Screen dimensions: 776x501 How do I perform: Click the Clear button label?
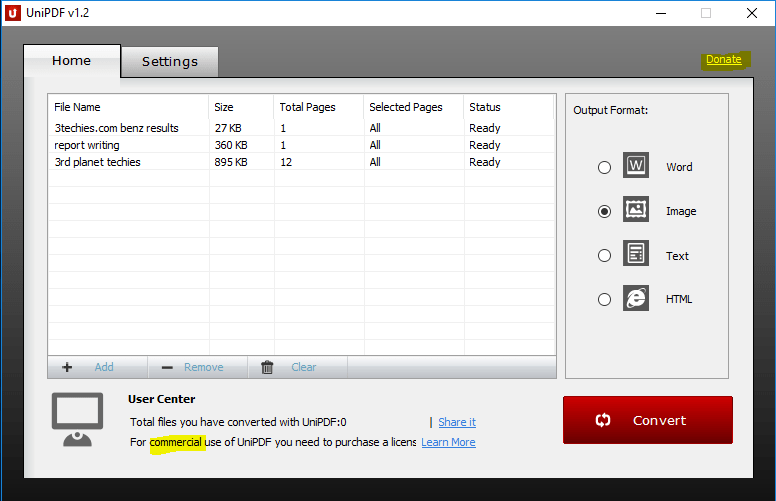tap(303, 367)
